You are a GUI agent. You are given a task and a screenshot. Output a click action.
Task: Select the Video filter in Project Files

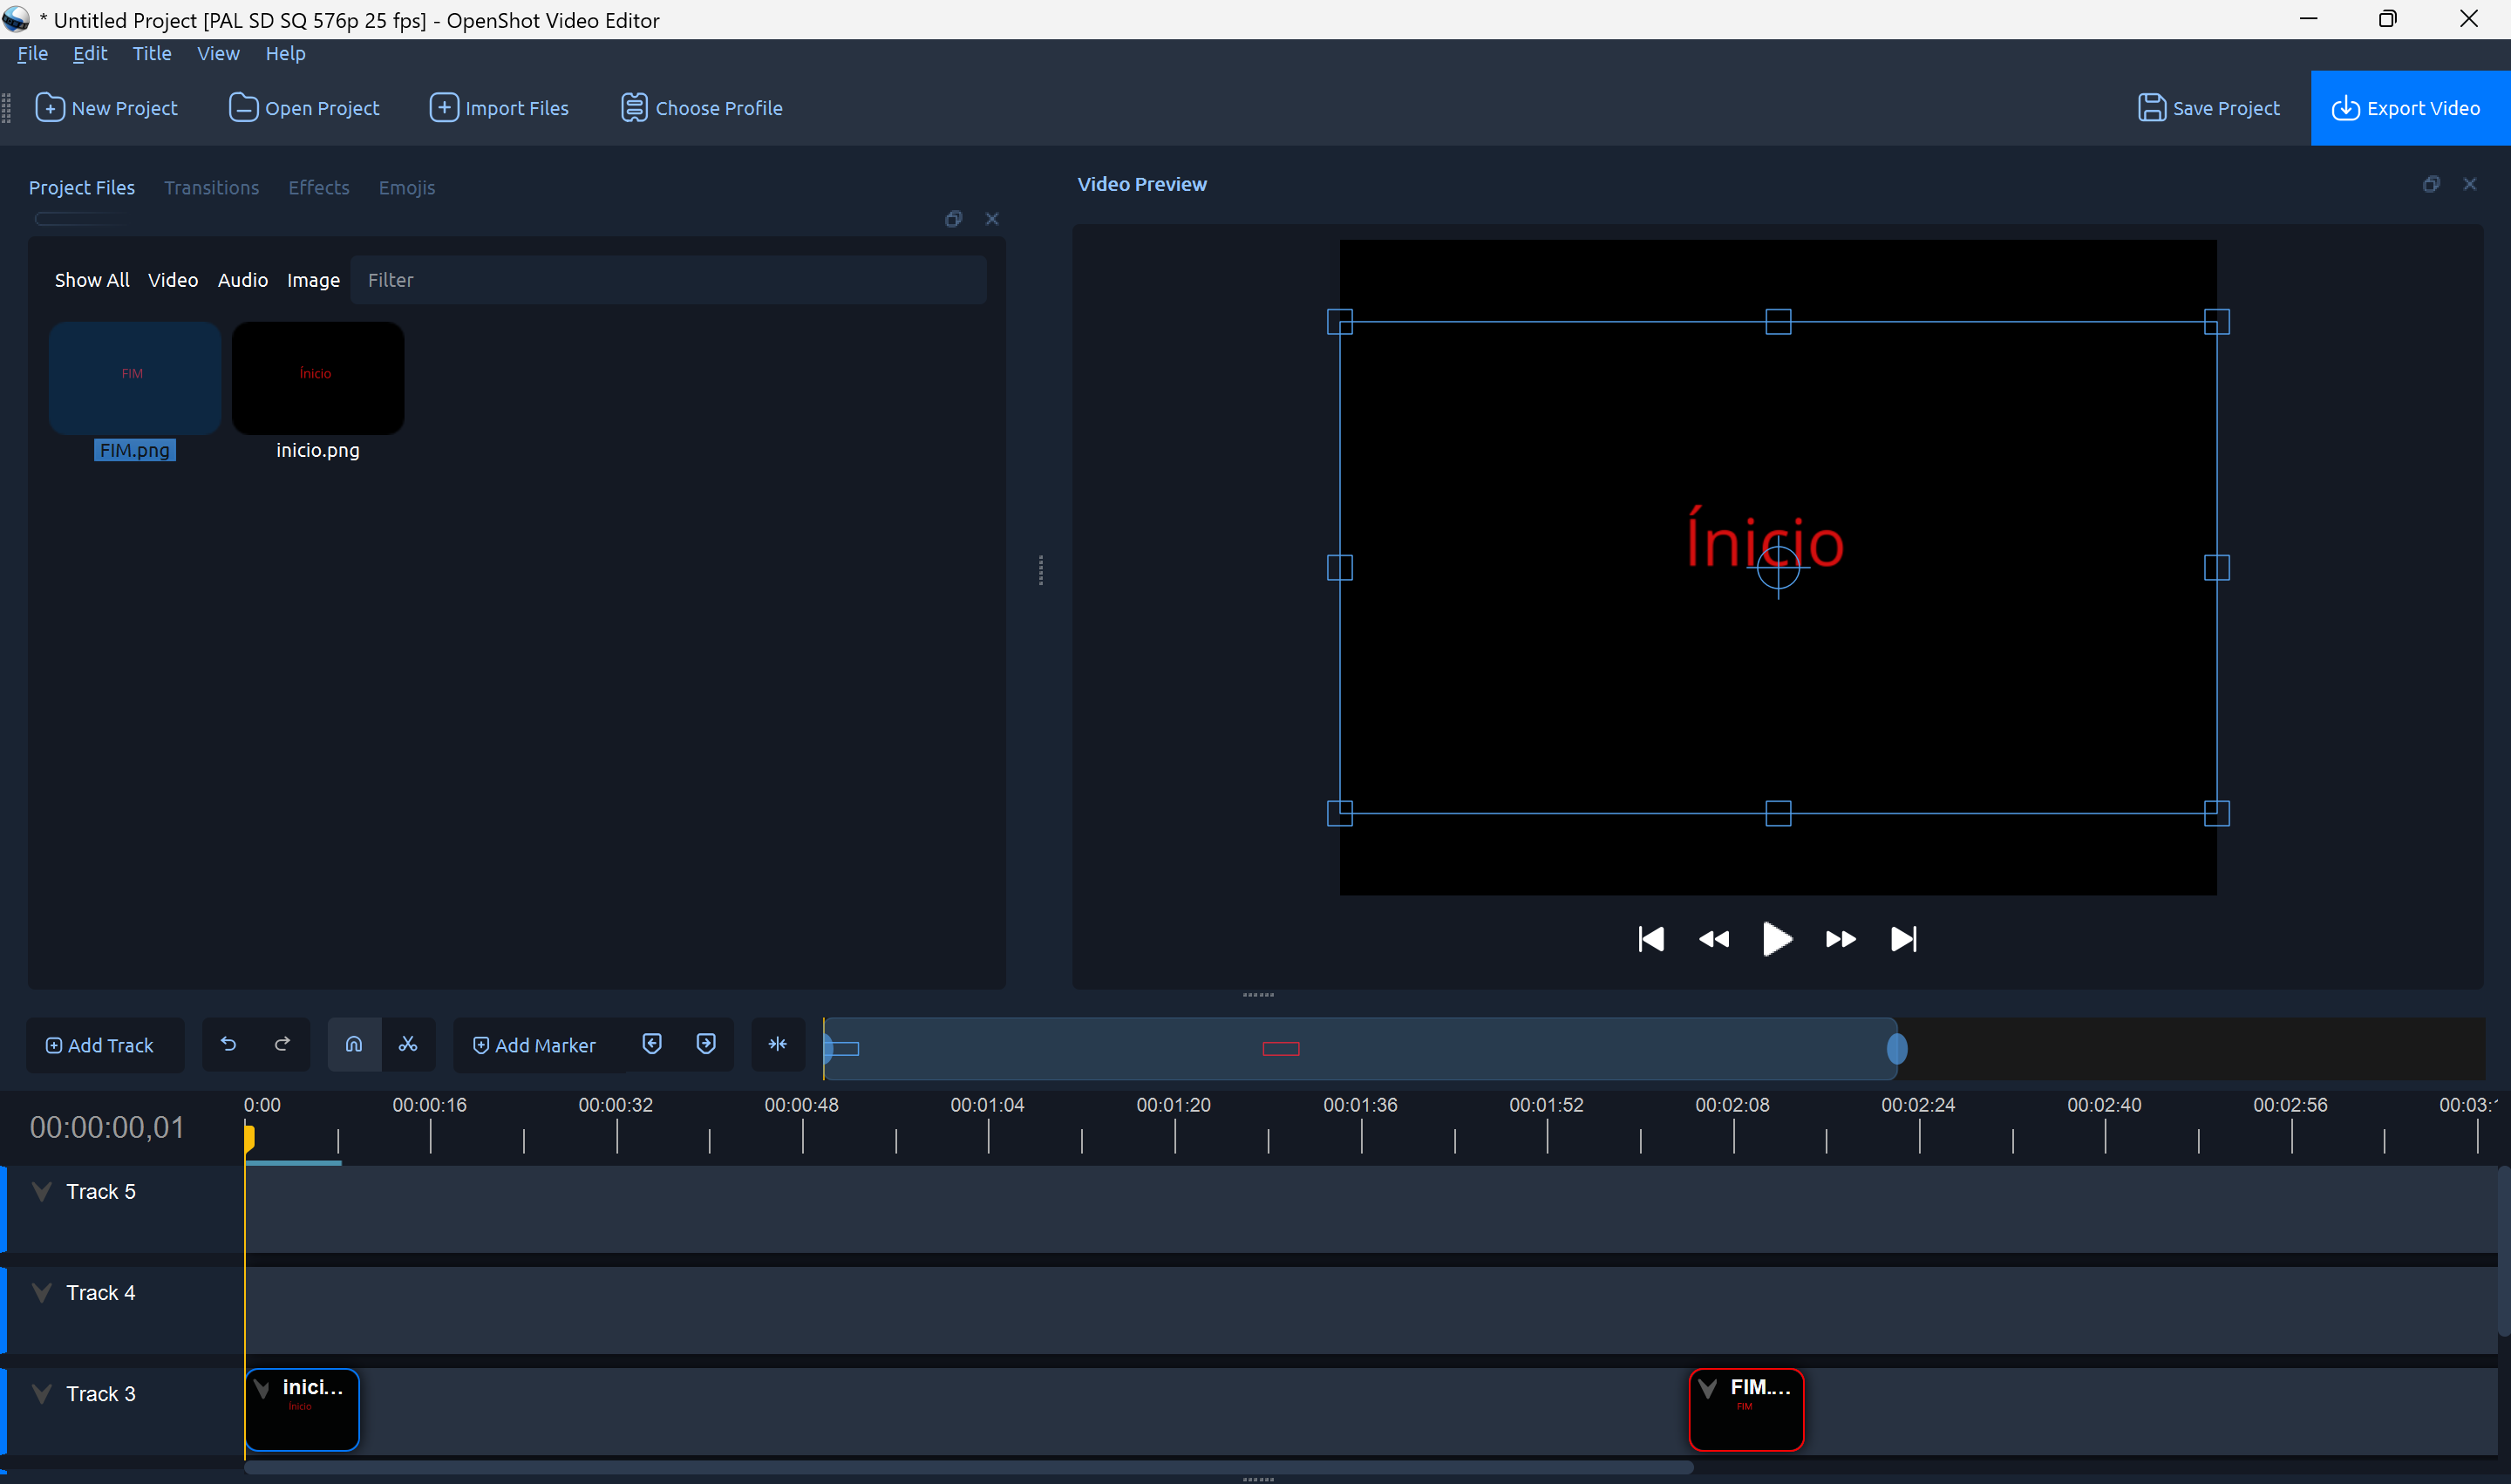click(173, 280)
